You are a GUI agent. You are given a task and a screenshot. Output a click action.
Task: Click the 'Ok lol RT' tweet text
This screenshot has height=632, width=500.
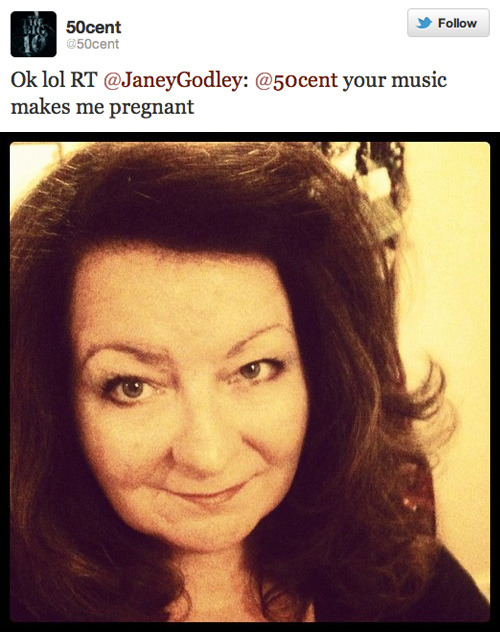(x=54, y=79)
